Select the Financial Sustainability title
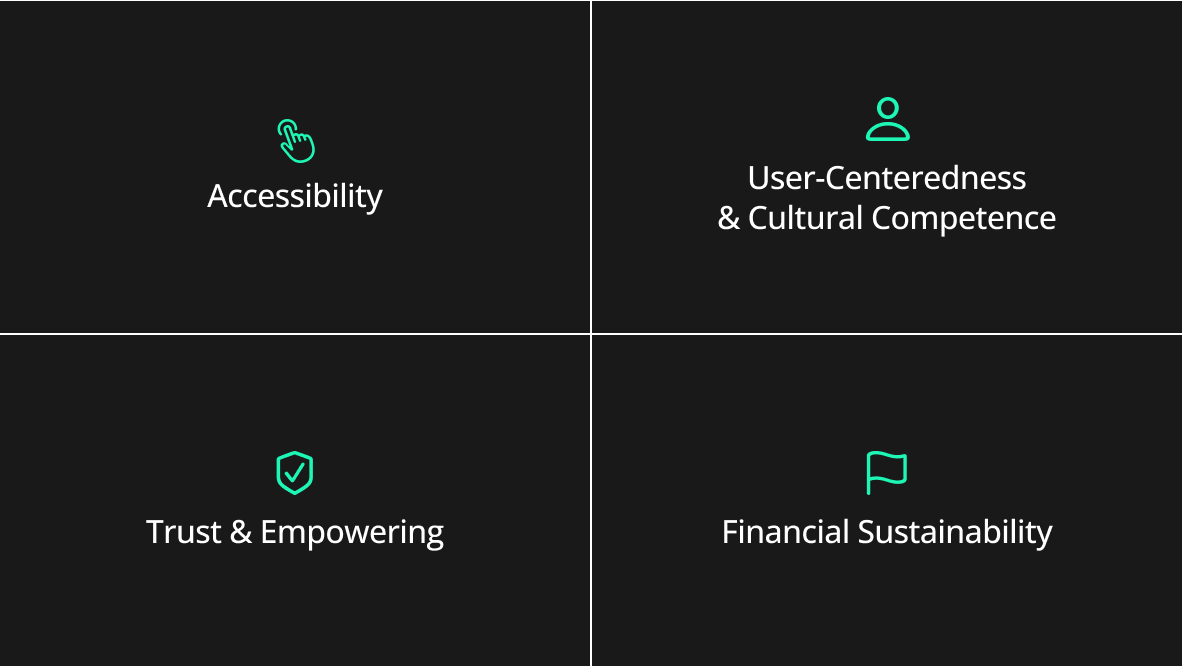Screen dimensions: 1184x666 pyautogui.click(x=887, y=532)
